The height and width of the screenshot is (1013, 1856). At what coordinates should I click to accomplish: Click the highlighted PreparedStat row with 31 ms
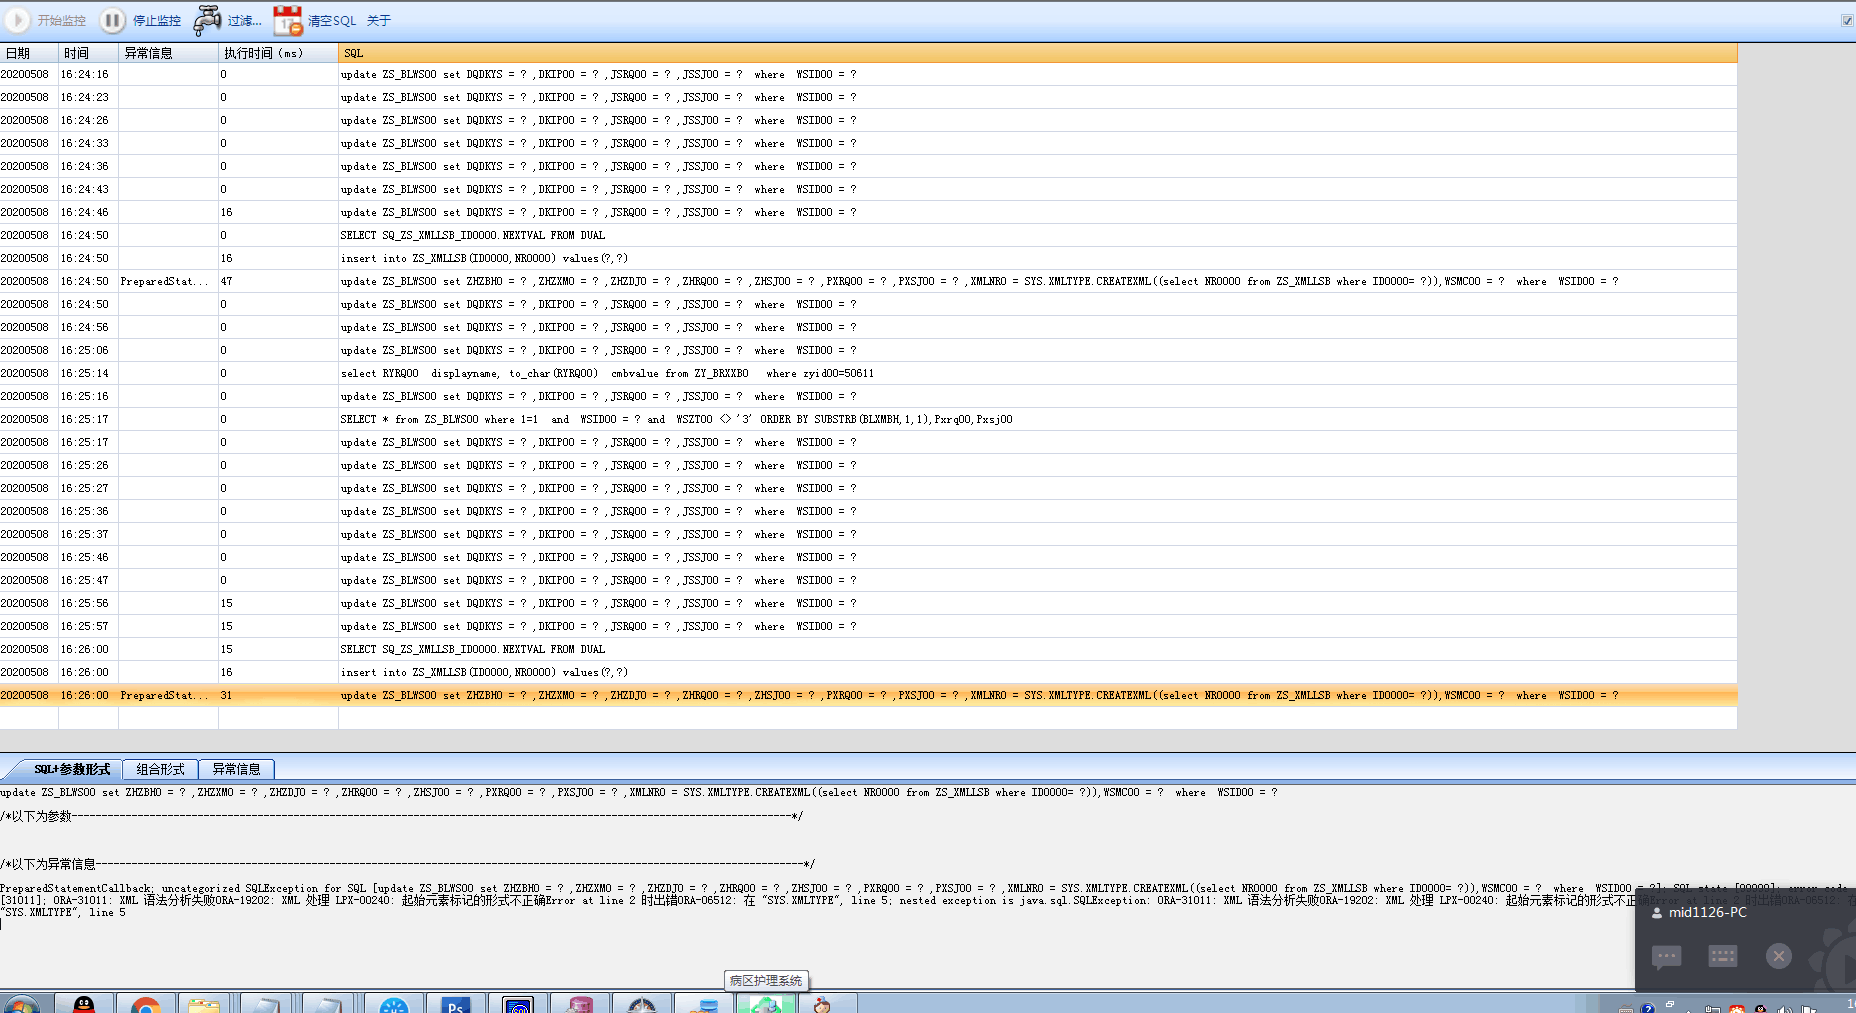tap(868, 695)
